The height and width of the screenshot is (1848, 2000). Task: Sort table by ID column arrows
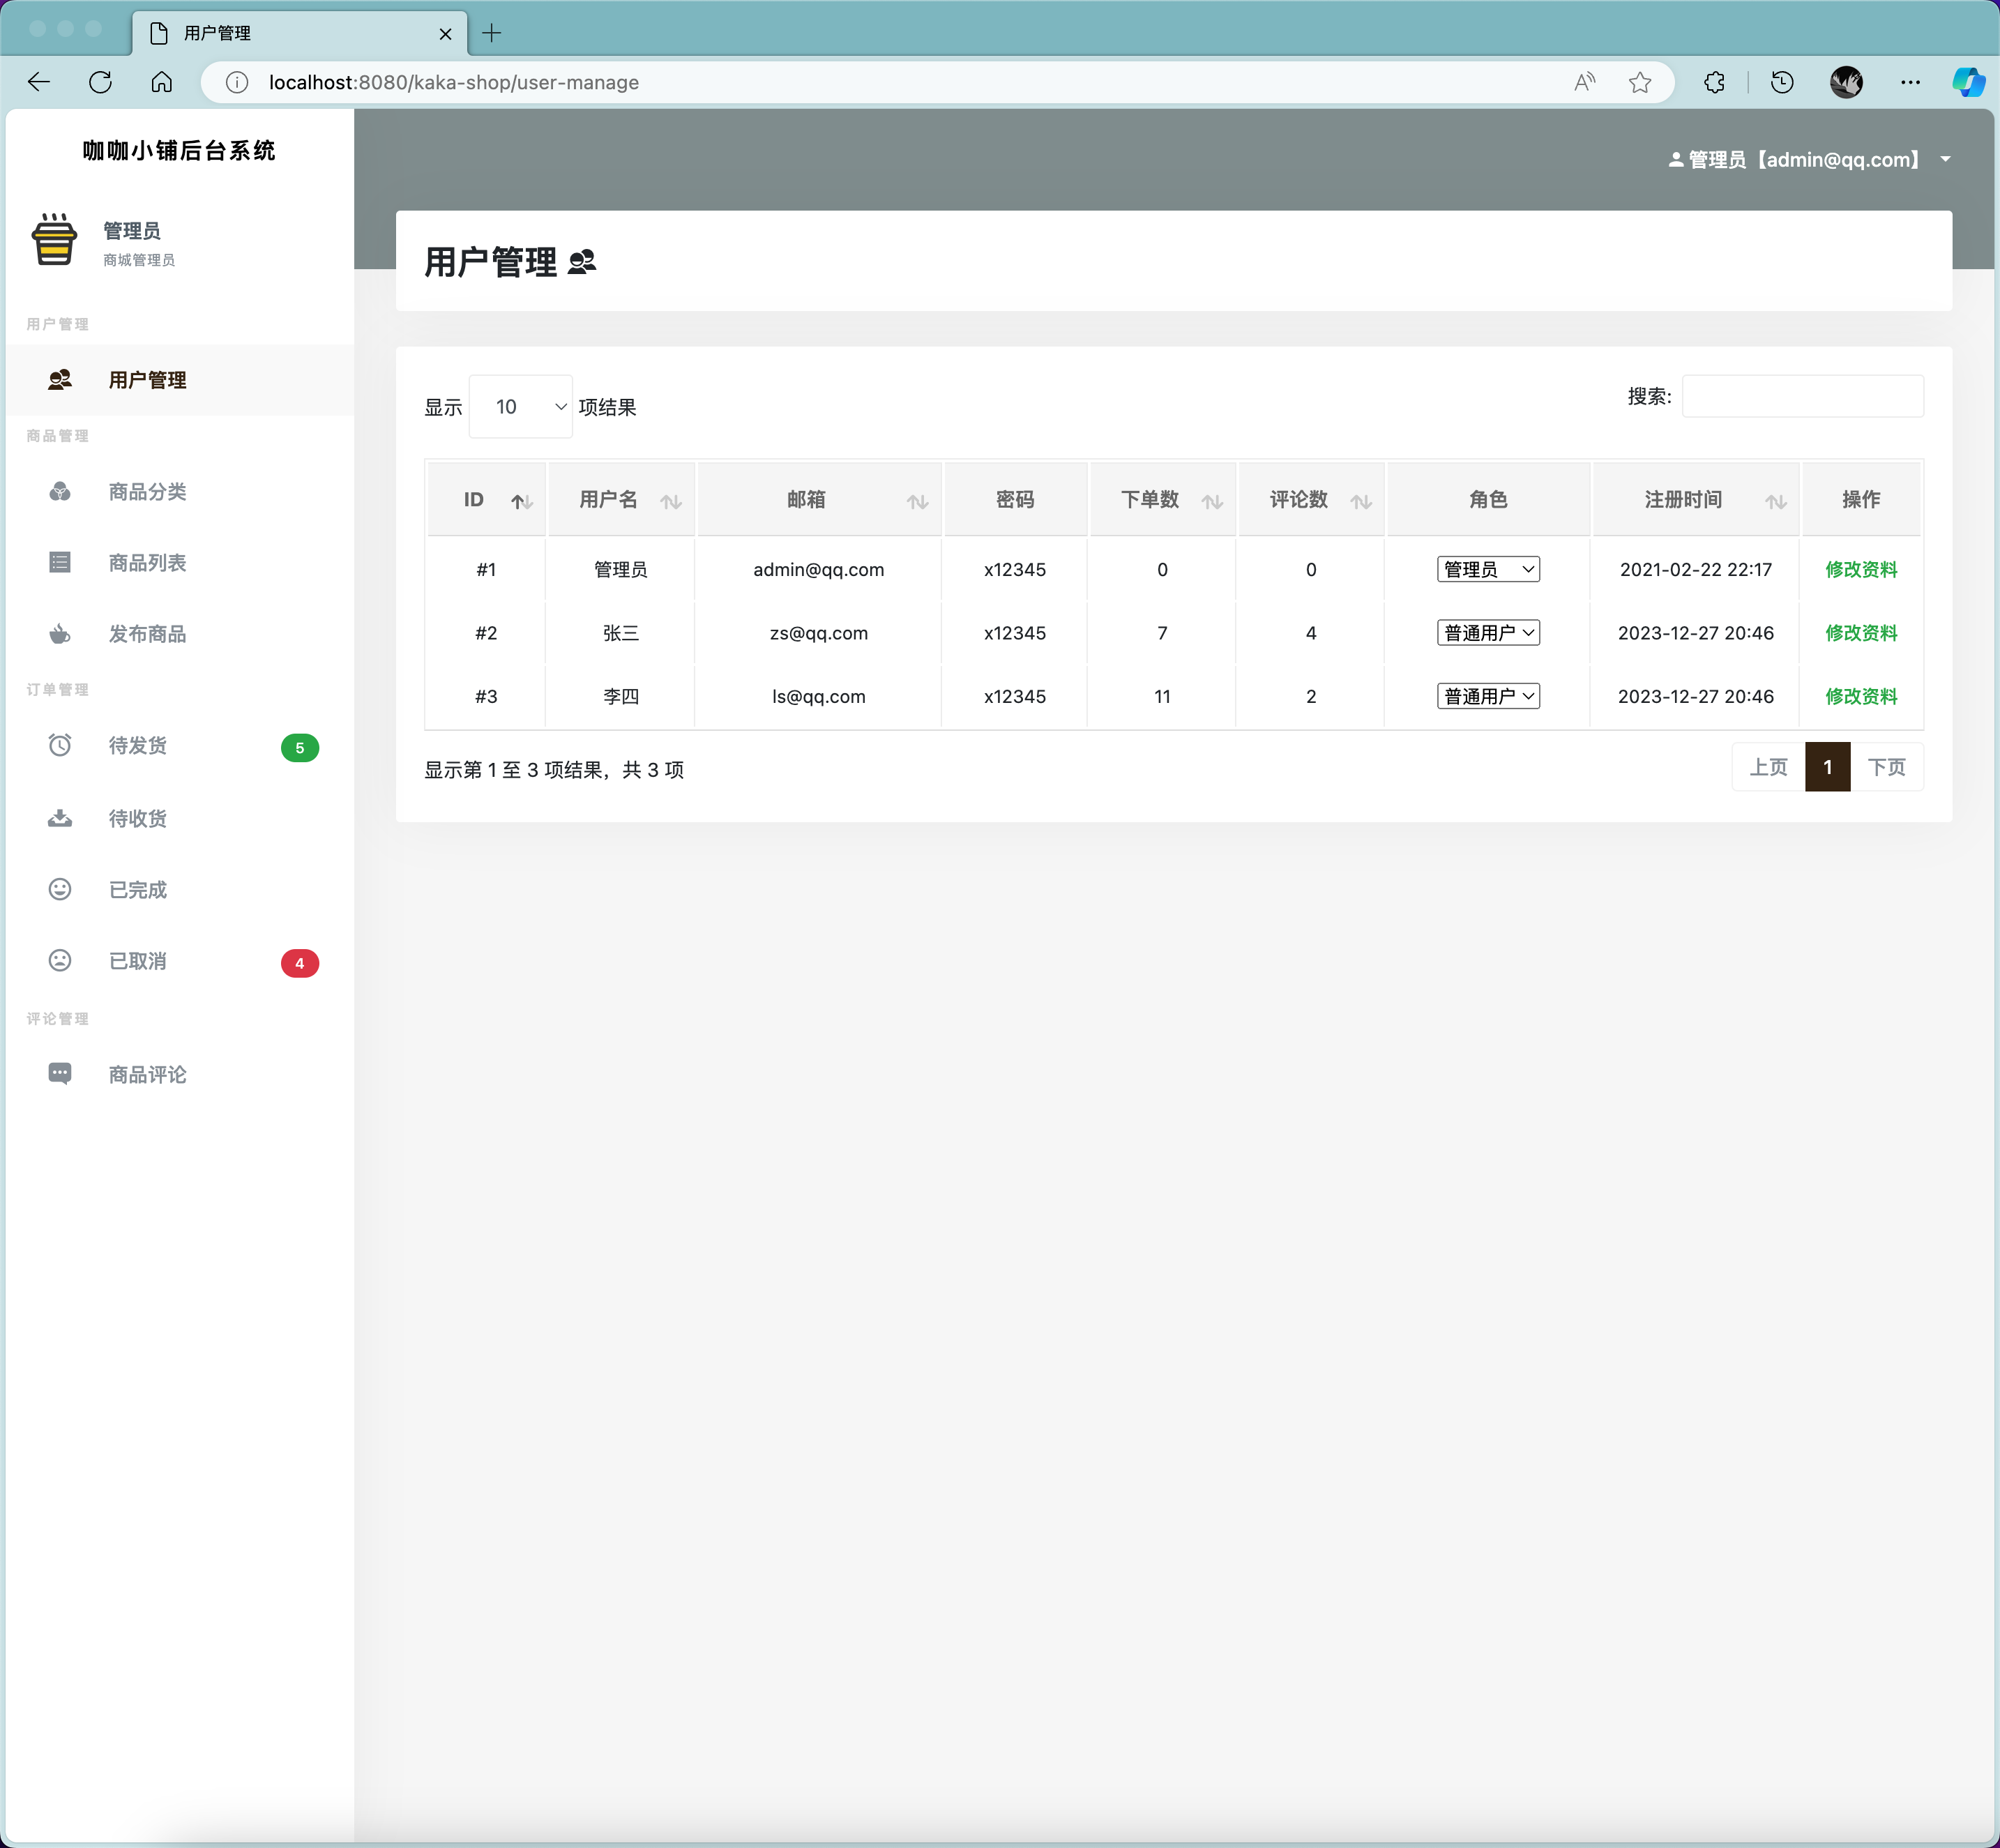coord(521,501)
